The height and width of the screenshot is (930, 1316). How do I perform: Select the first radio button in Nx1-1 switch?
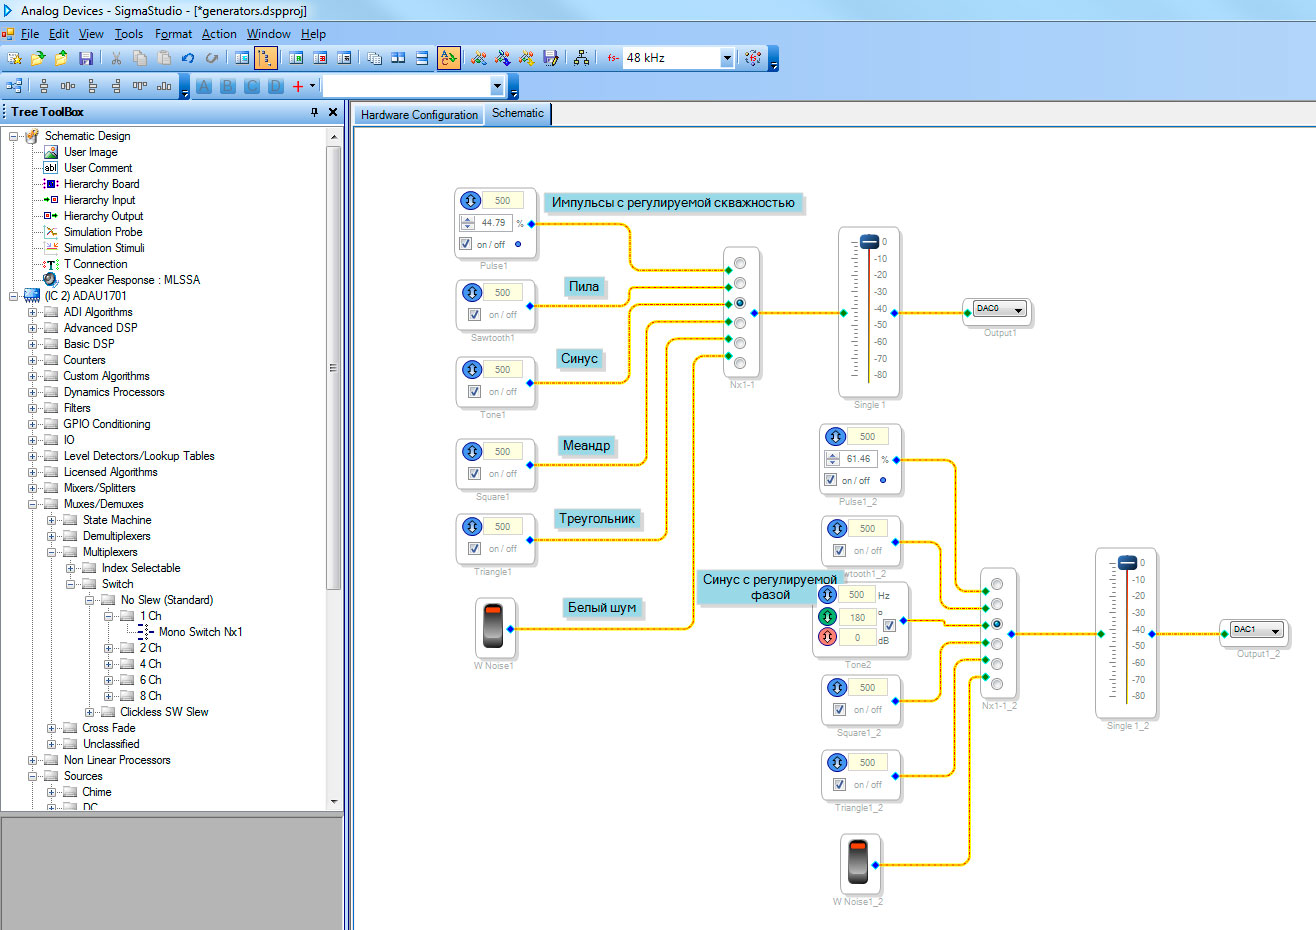pos(740,263)
